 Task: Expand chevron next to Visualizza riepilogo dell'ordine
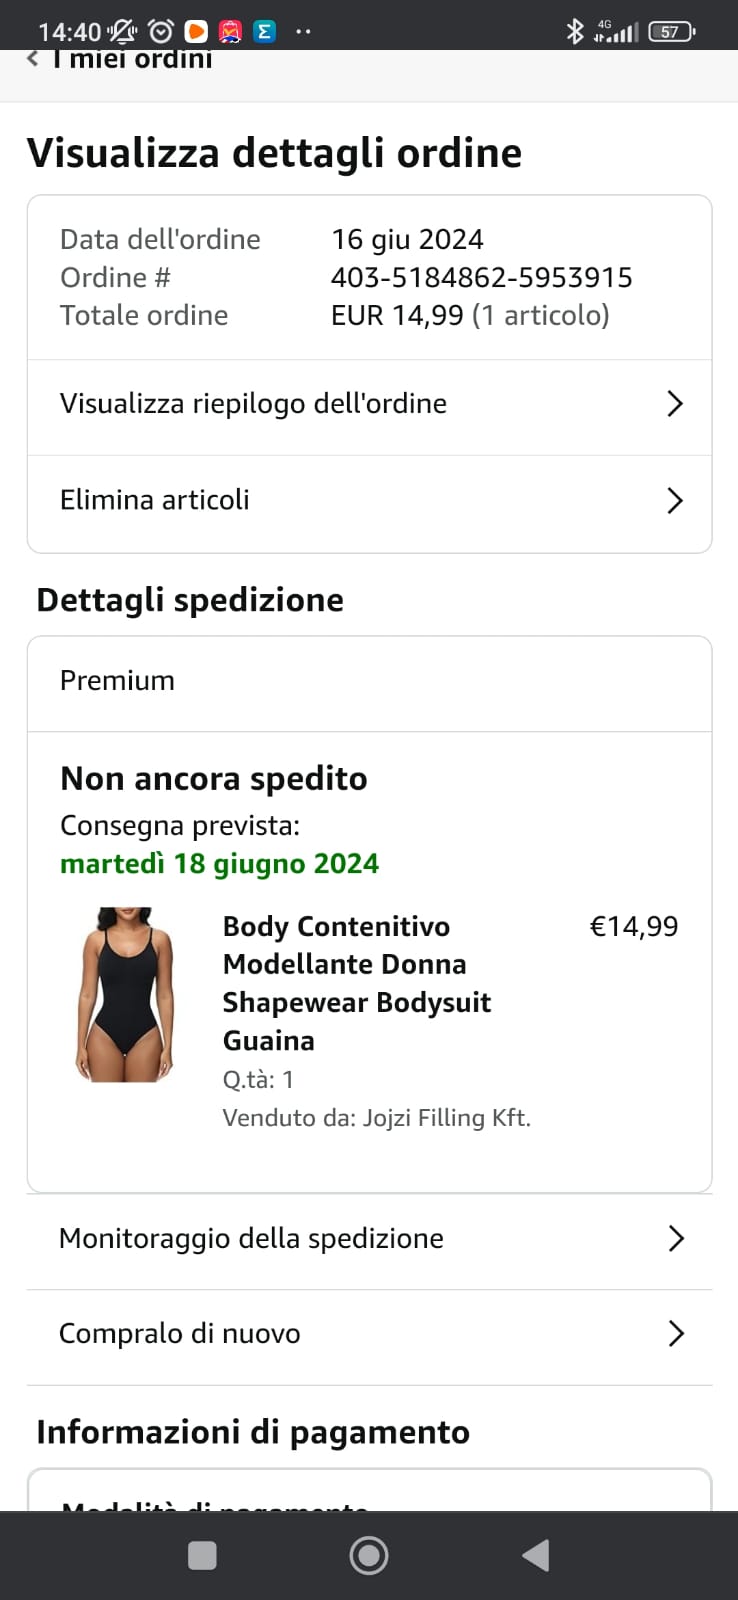coord(675,404)
